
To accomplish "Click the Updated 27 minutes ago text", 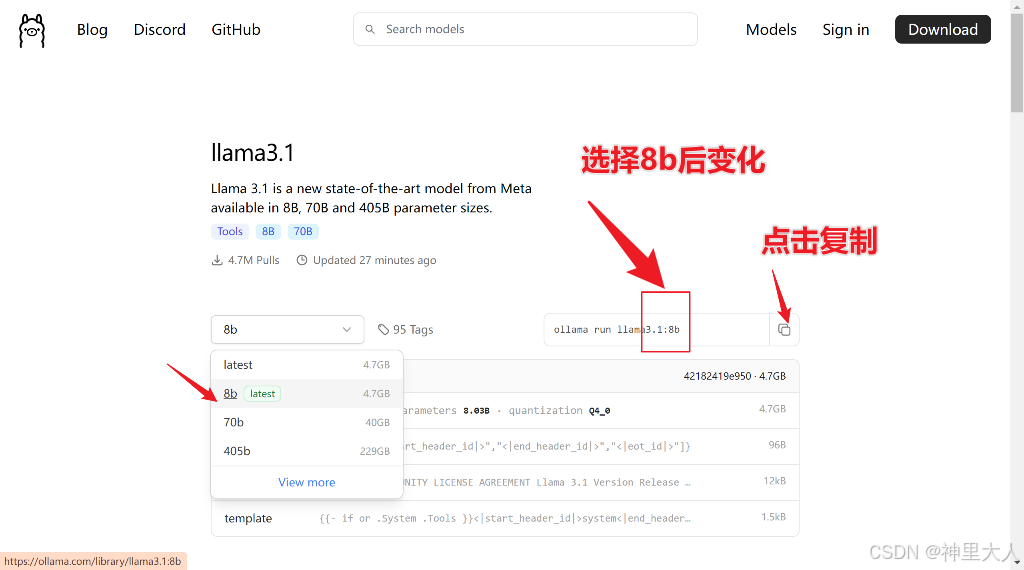I will point(374,261).
